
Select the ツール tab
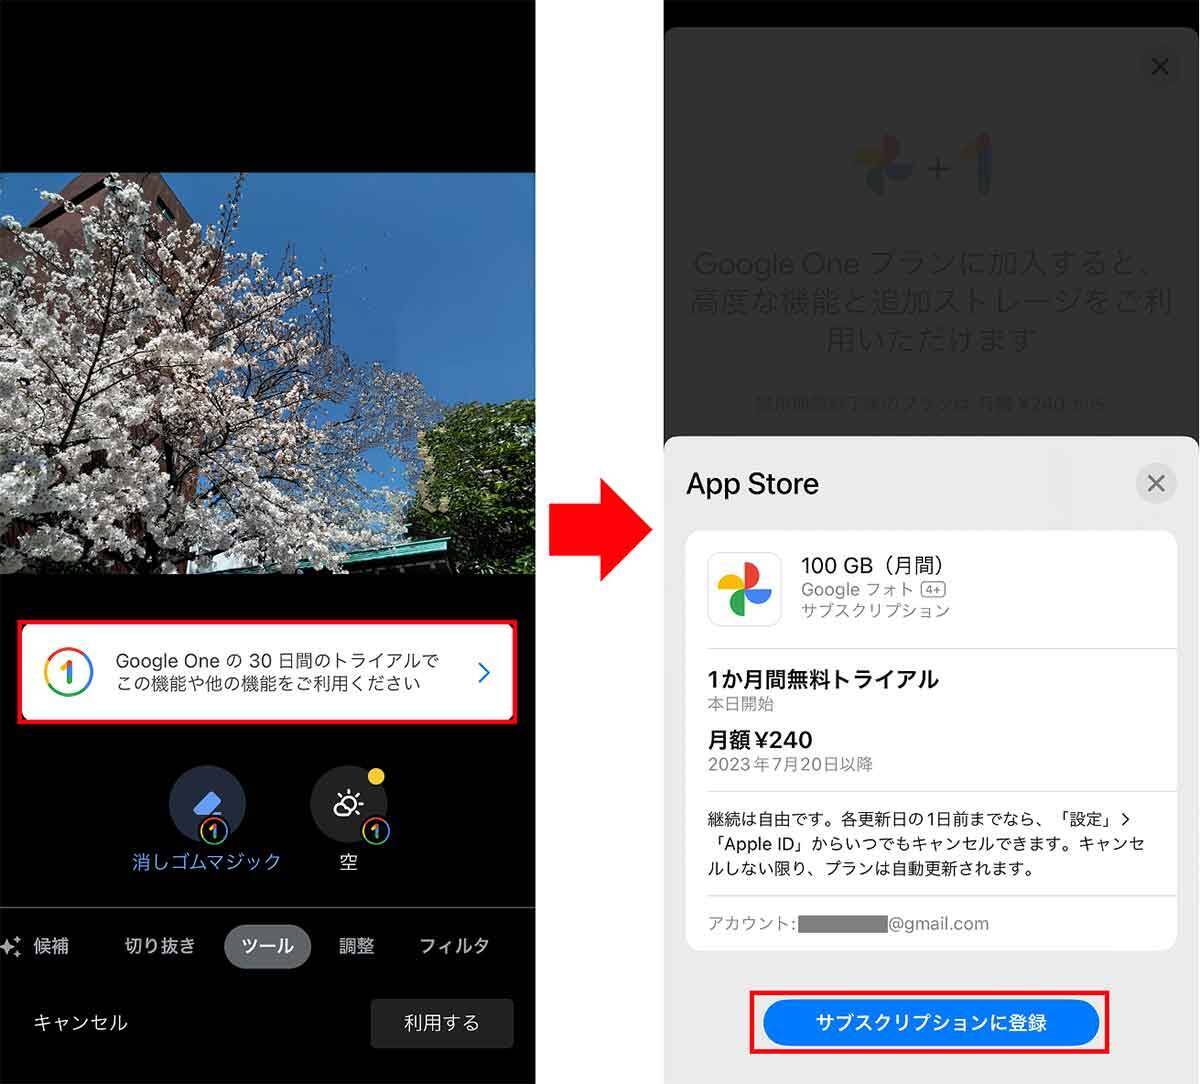coord(267,946)
